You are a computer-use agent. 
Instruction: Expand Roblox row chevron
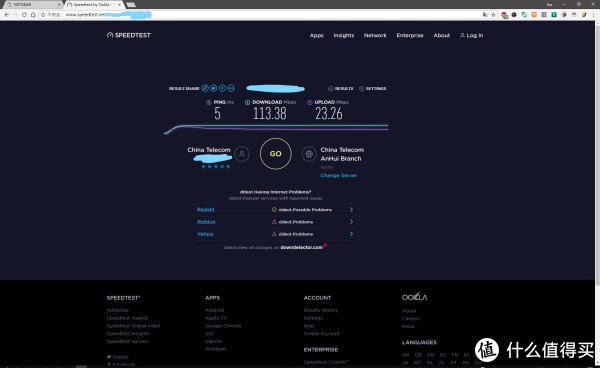351,222
